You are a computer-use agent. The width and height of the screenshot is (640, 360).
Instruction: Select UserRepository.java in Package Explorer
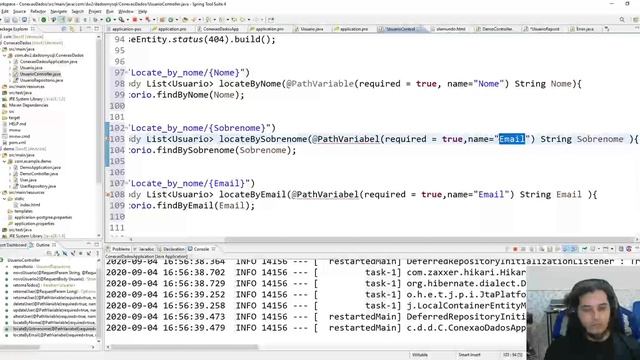tap(38, 186)
